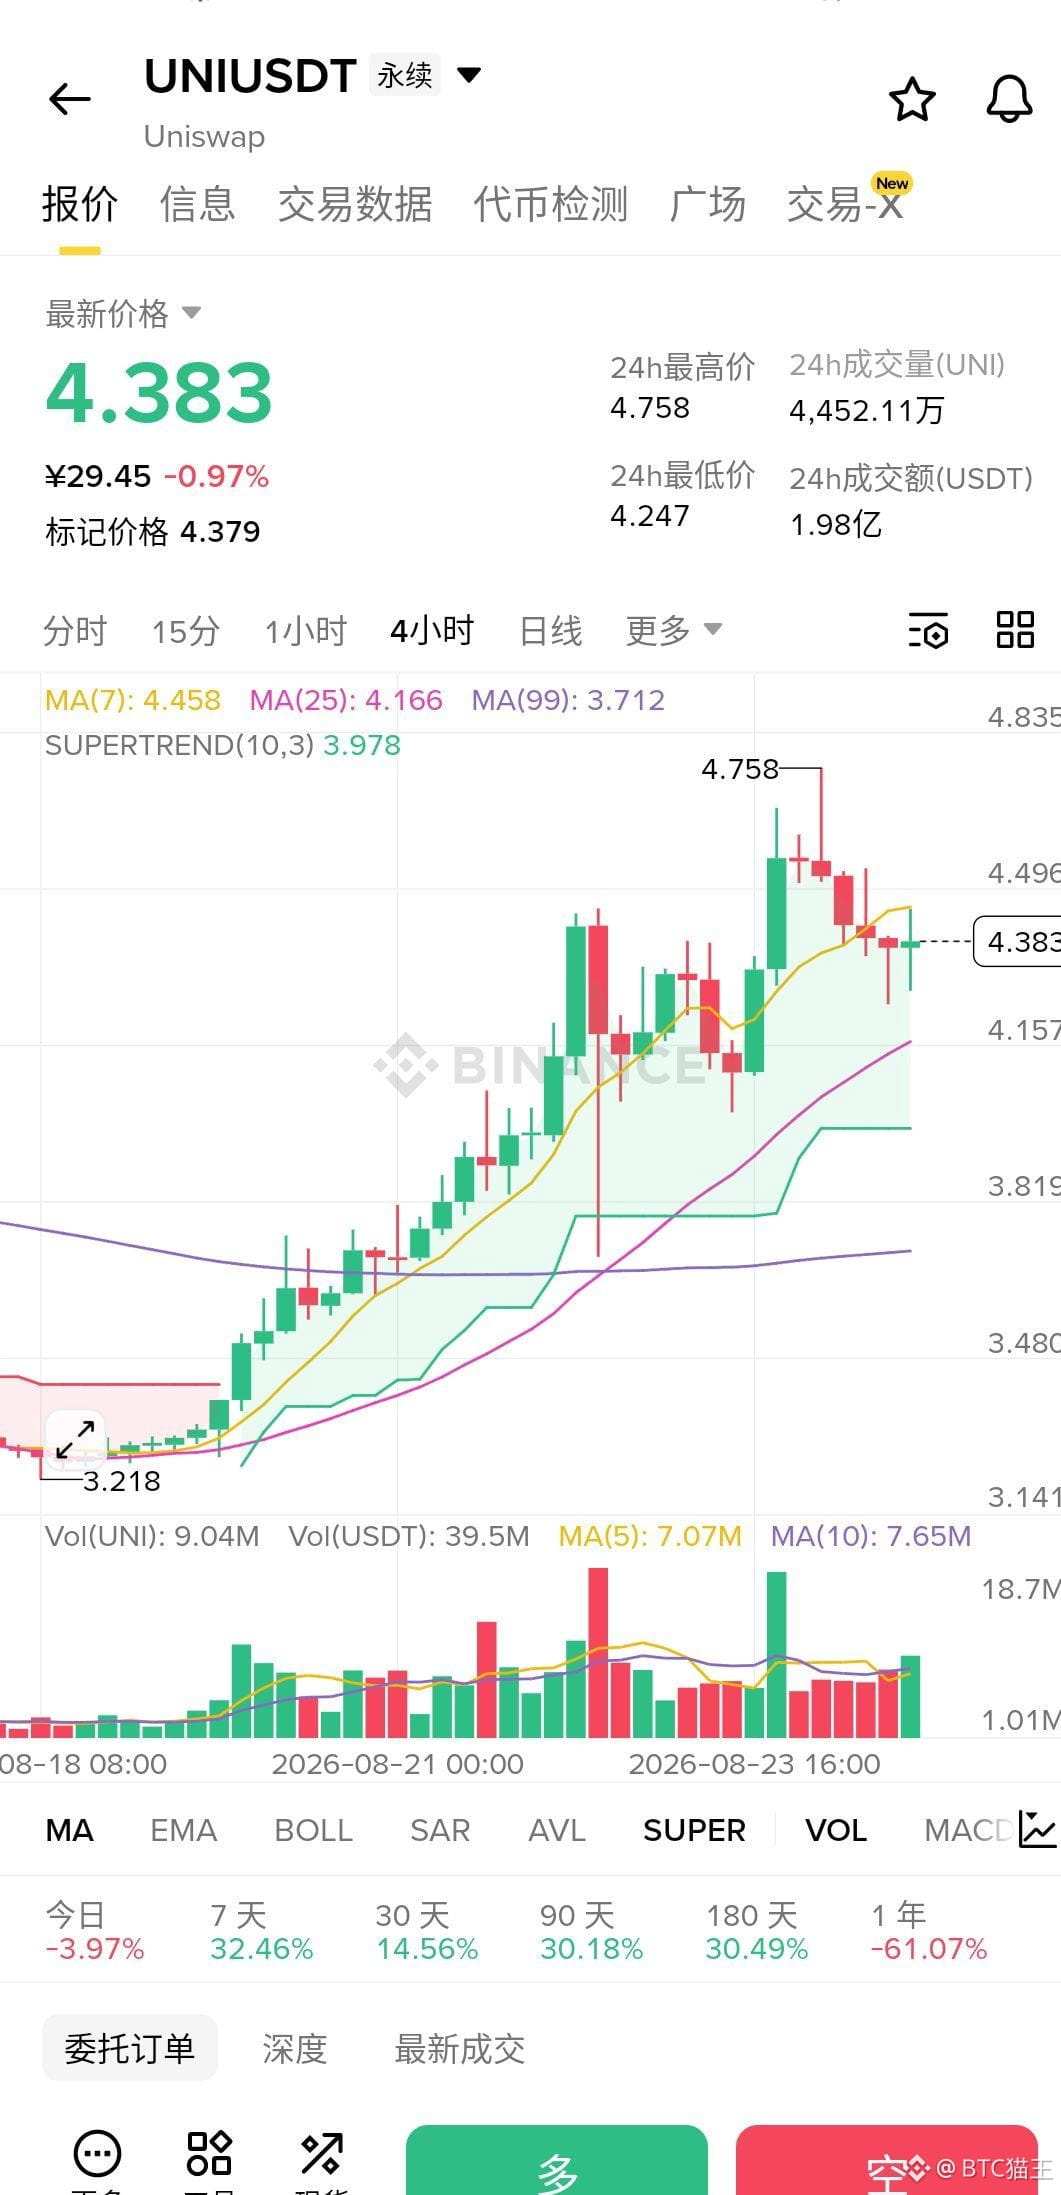1061x2195 pixels.
Task: Open the four-square chart layout icon
Action: [1015, 630]
